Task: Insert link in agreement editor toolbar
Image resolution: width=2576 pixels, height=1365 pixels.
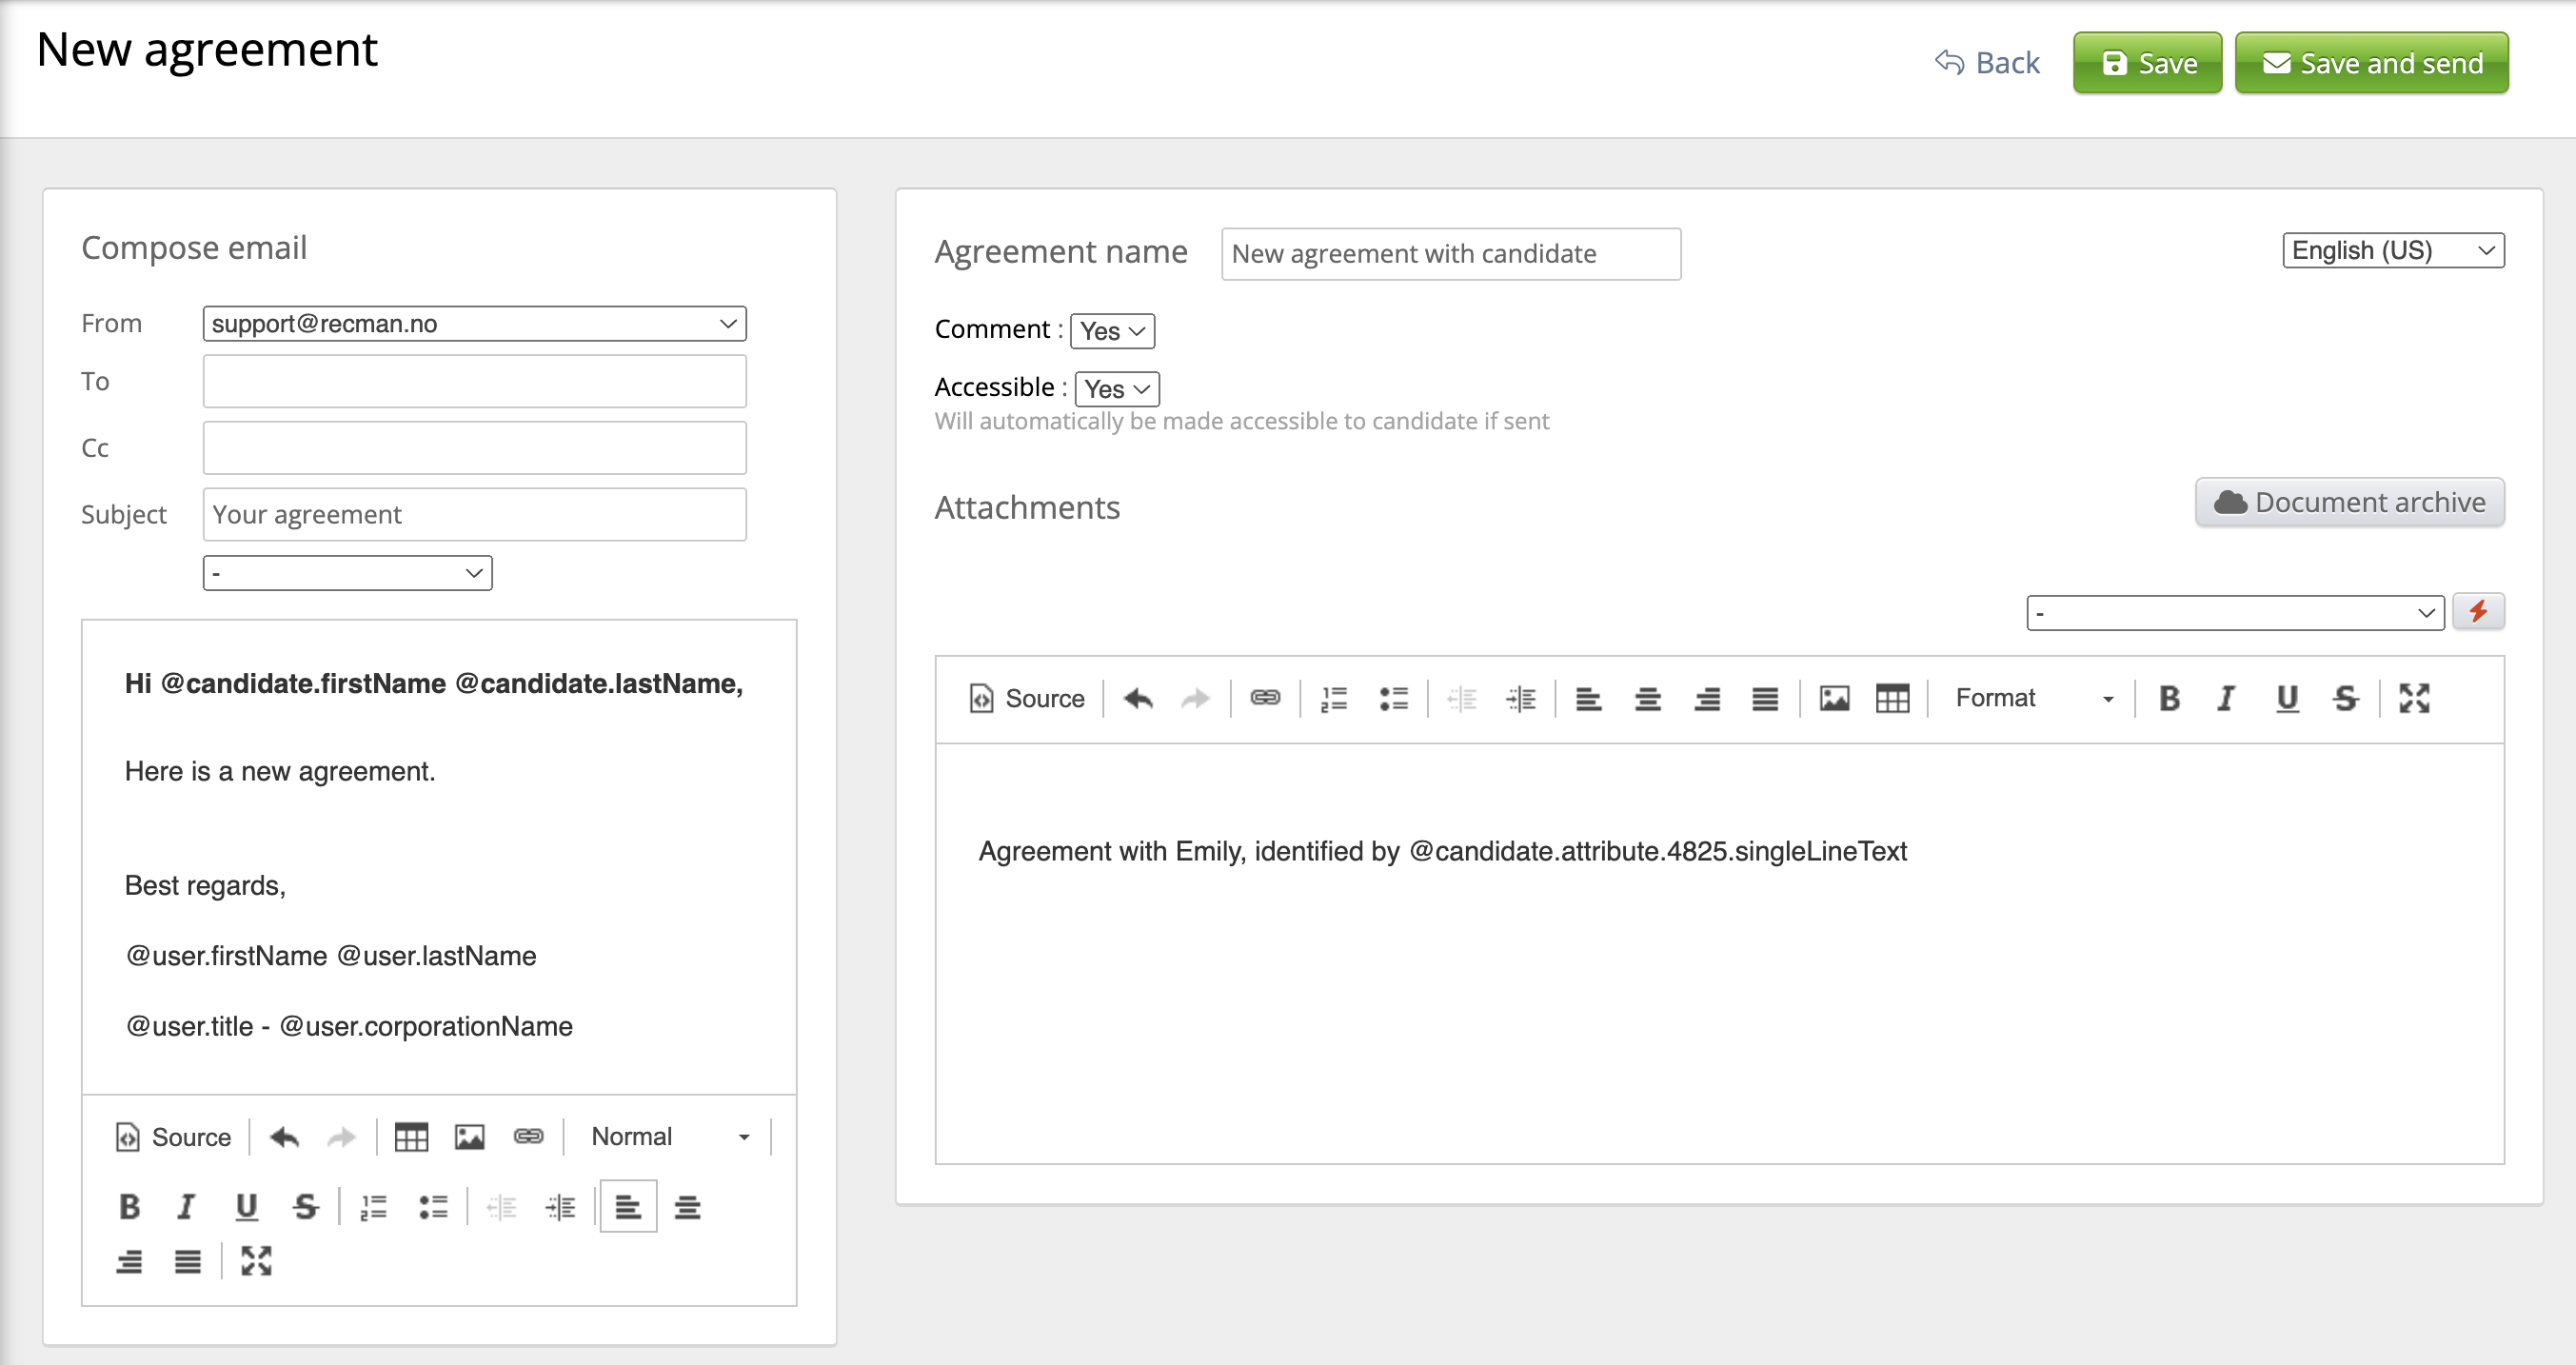Action: 1265,698
